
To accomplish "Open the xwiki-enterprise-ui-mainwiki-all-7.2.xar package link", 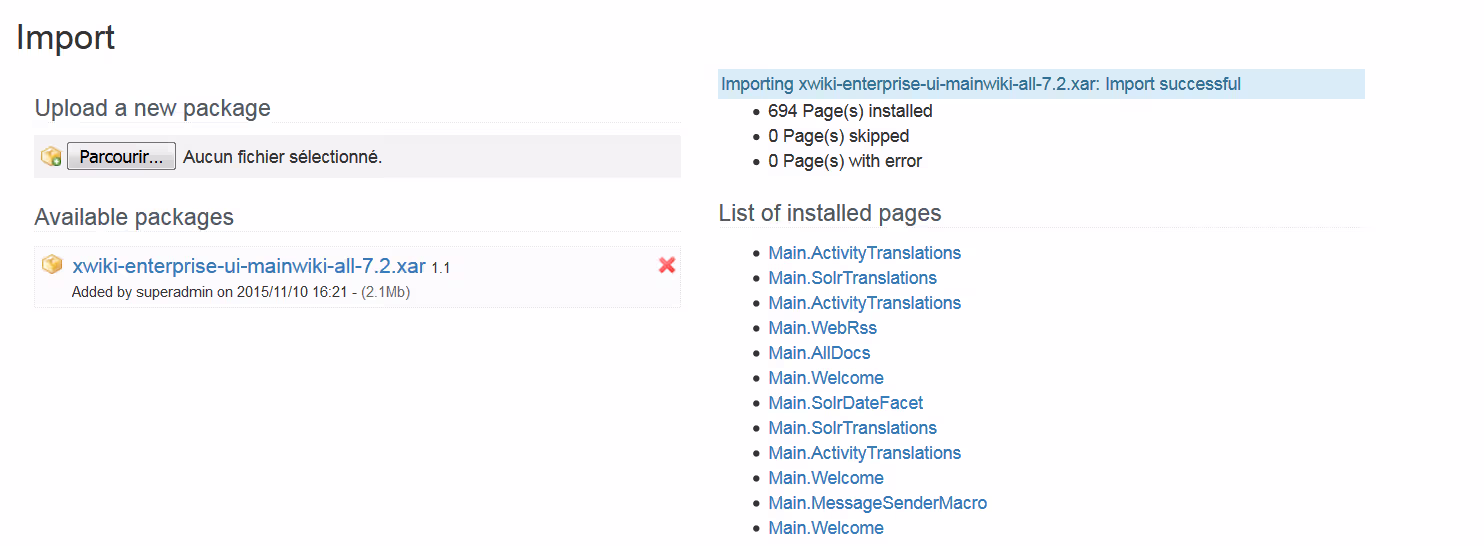I will tap(249, 266).
